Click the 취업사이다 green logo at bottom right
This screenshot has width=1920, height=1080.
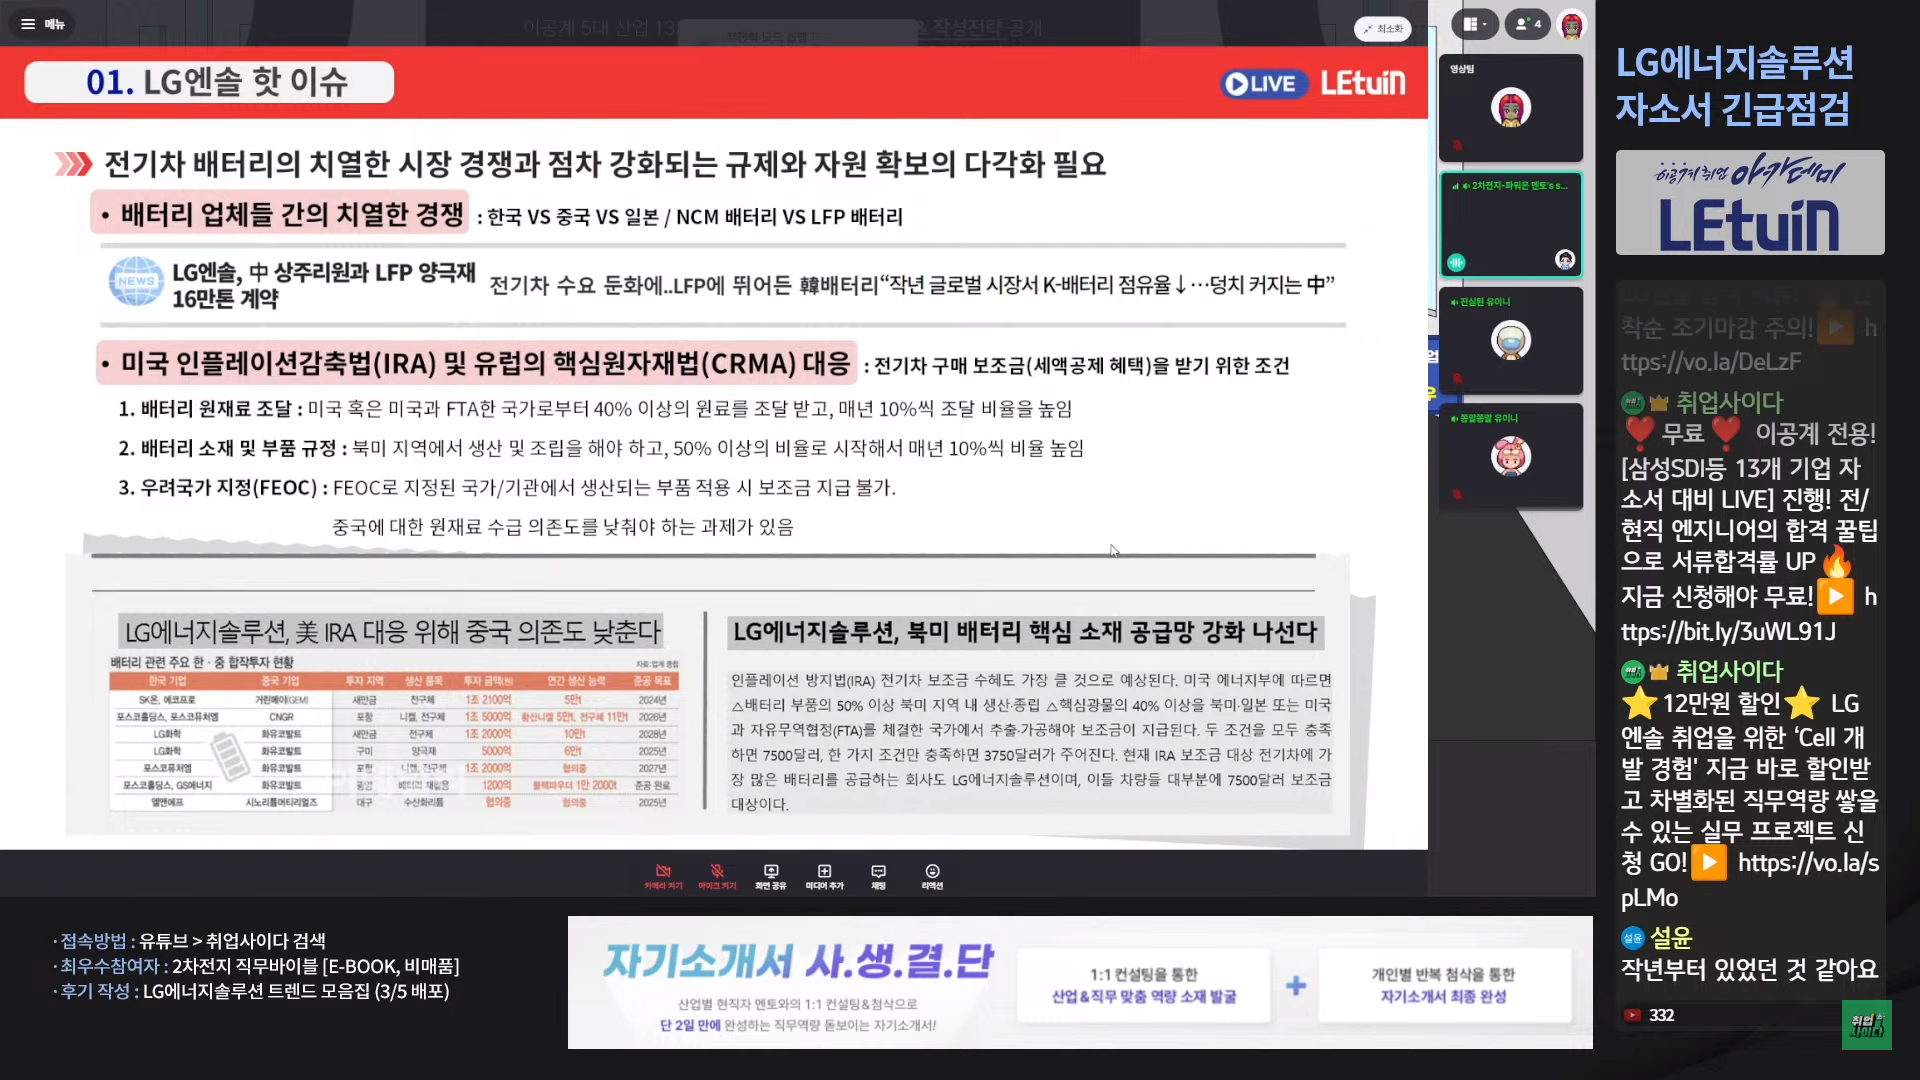coord(1866,1025)
